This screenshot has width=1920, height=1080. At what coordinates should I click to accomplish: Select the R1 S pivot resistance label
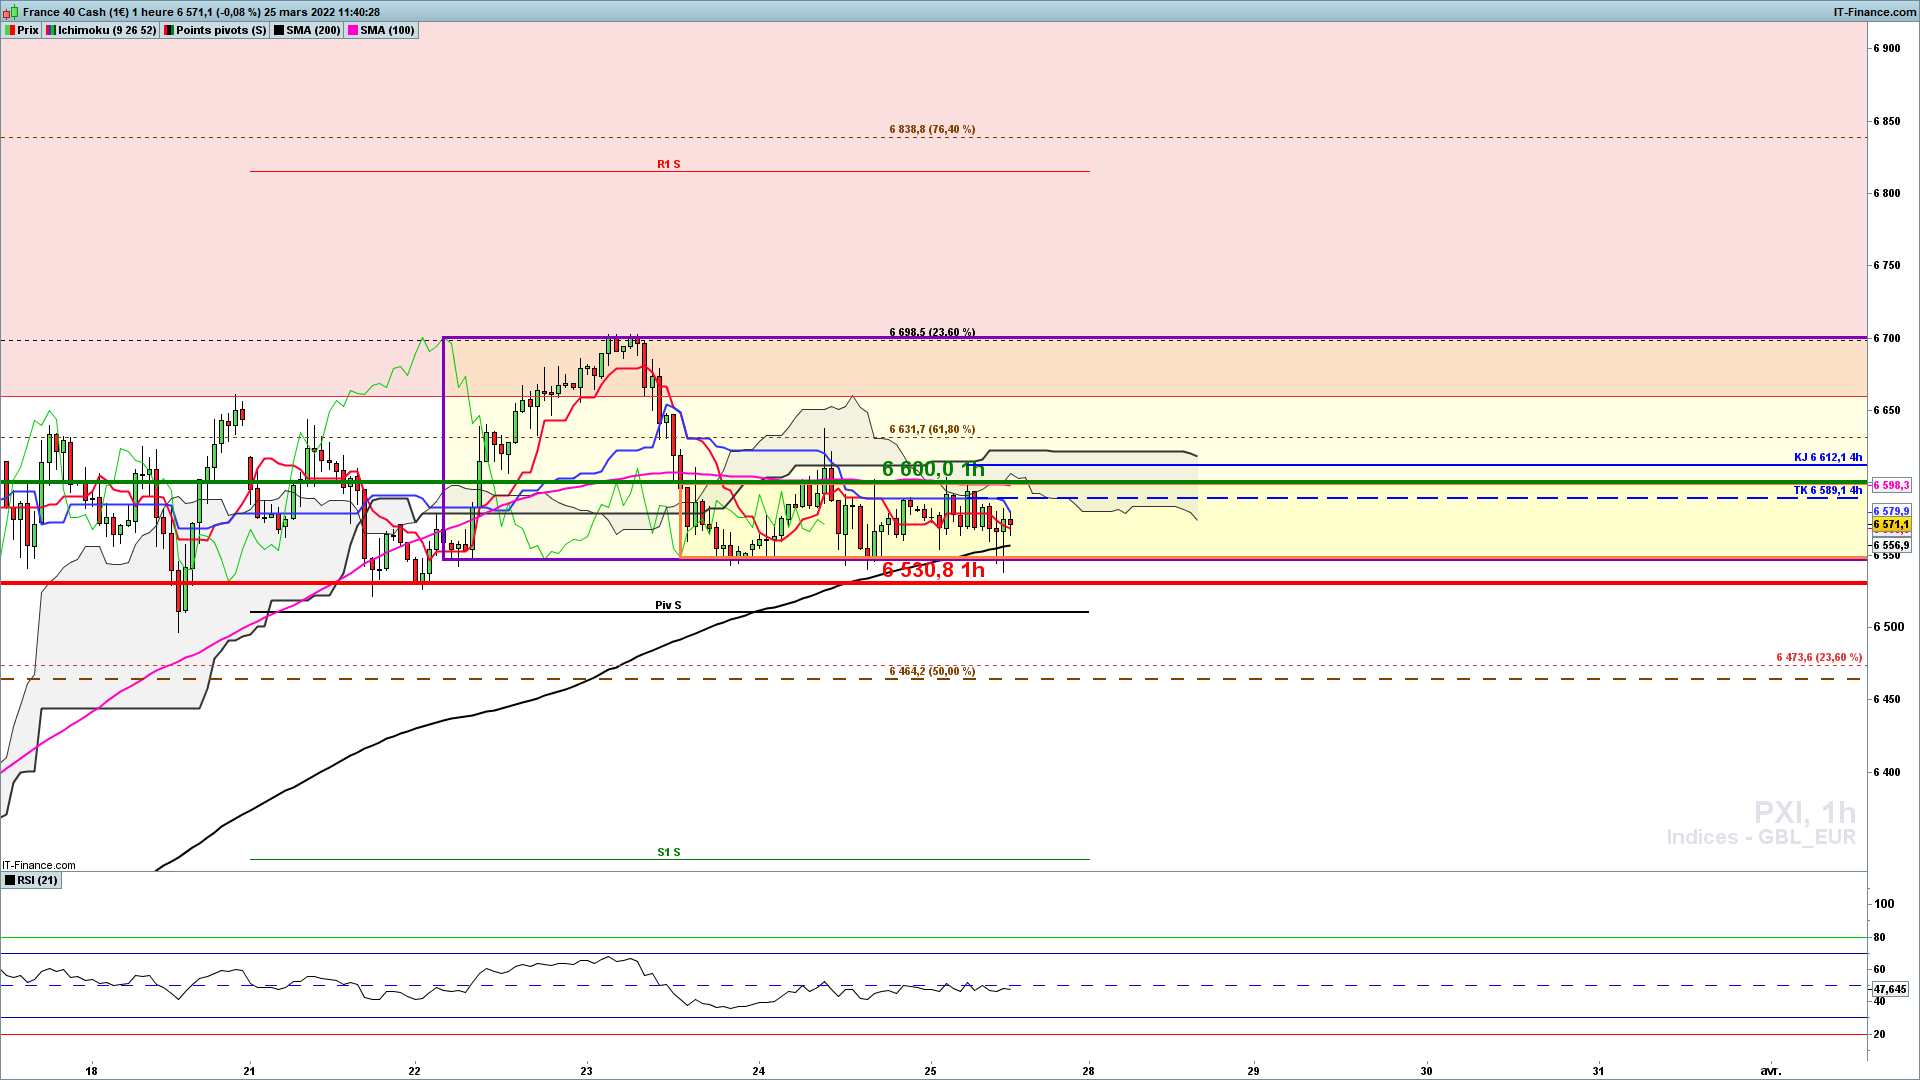tap(668, 164)
